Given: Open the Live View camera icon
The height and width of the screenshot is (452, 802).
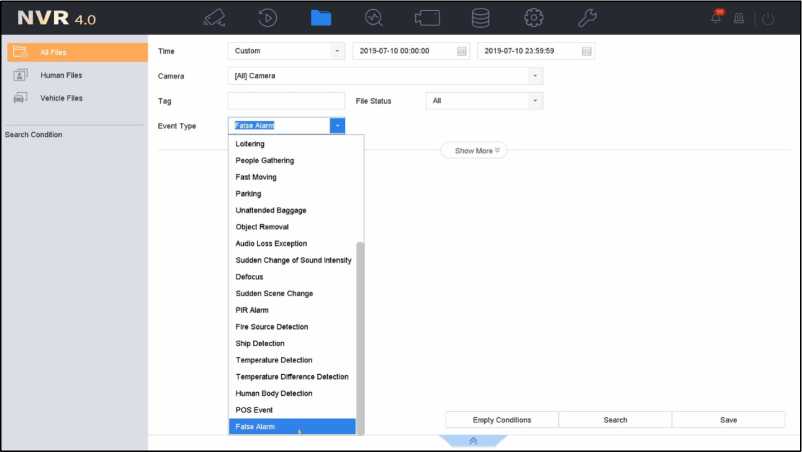Looking at the screenshot, I should 215,18.
